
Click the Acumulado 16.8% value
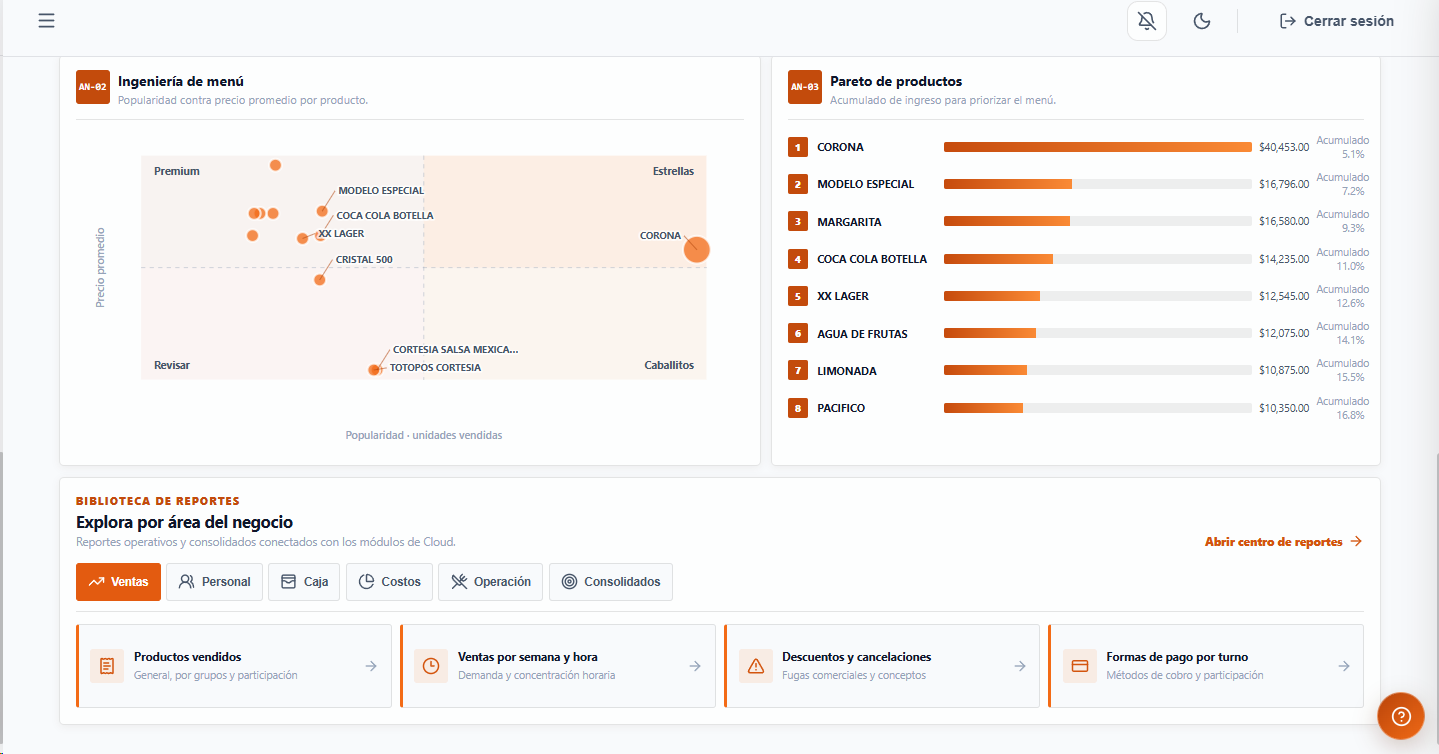coord(1343,408)
